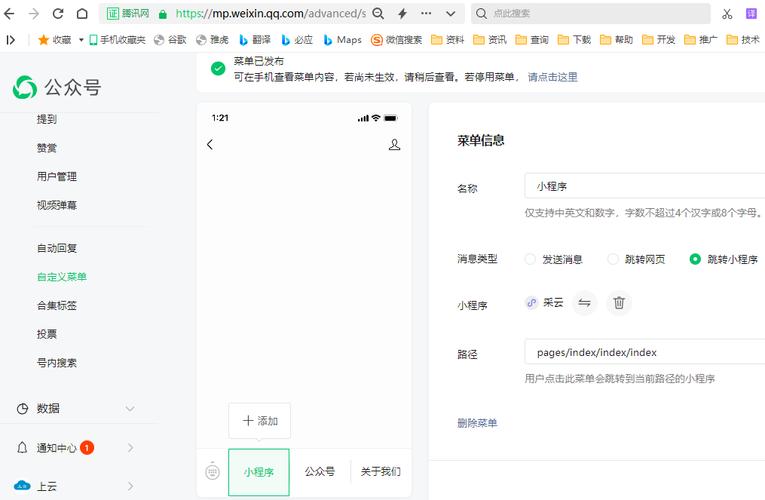Click the back chevron in the phone preview

pyautogui.click(x=210, y=144)
